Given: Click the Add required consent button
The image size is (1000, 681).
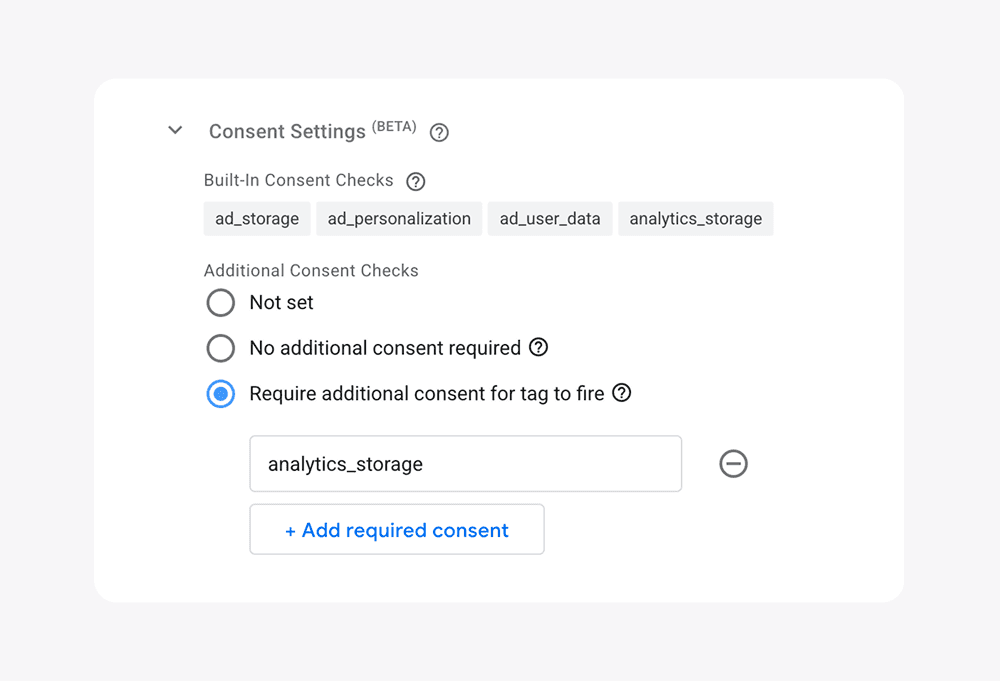Looking at the screenshot, I should coord(396,529).
